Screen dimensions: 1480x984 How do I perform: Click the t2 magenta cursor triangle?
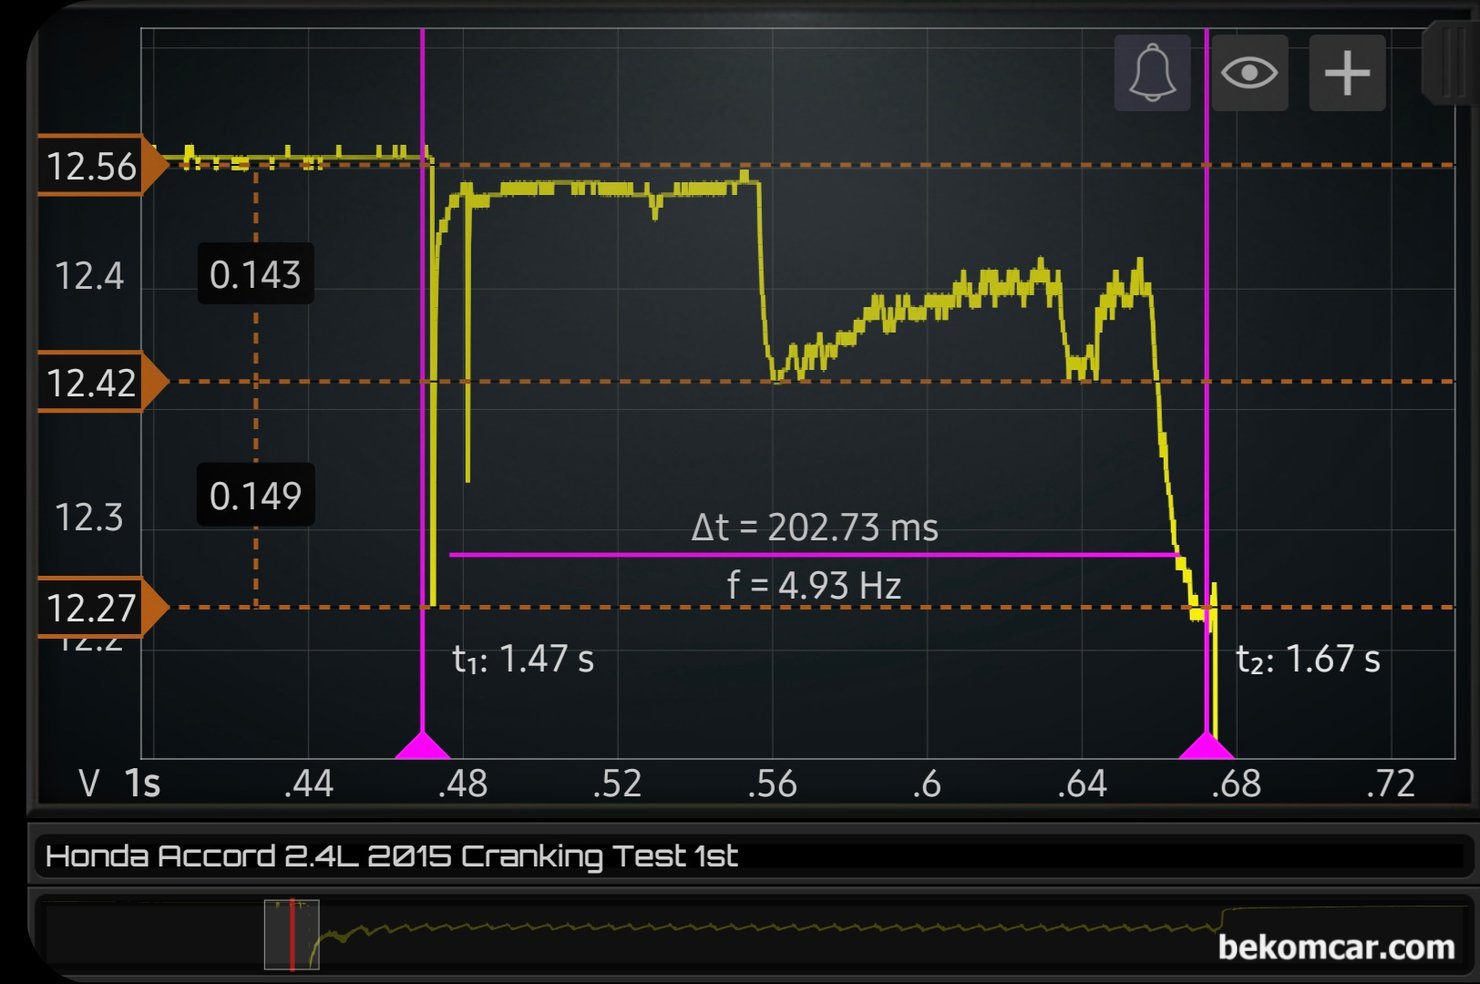[1207, 746]
